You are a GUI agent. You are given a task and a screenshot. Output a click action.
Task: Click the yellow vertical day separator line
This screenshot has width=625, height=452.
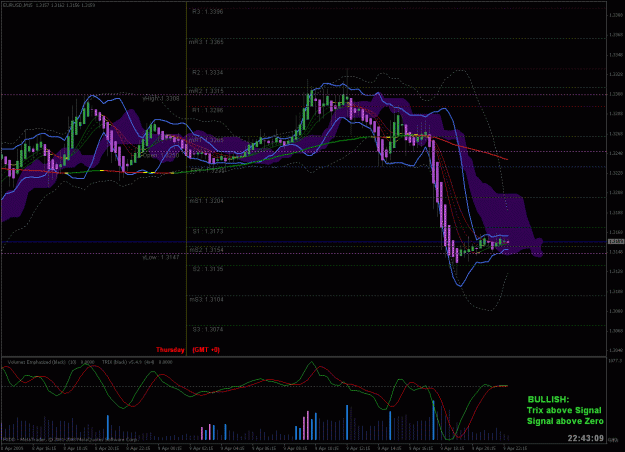tap(186, 179)
